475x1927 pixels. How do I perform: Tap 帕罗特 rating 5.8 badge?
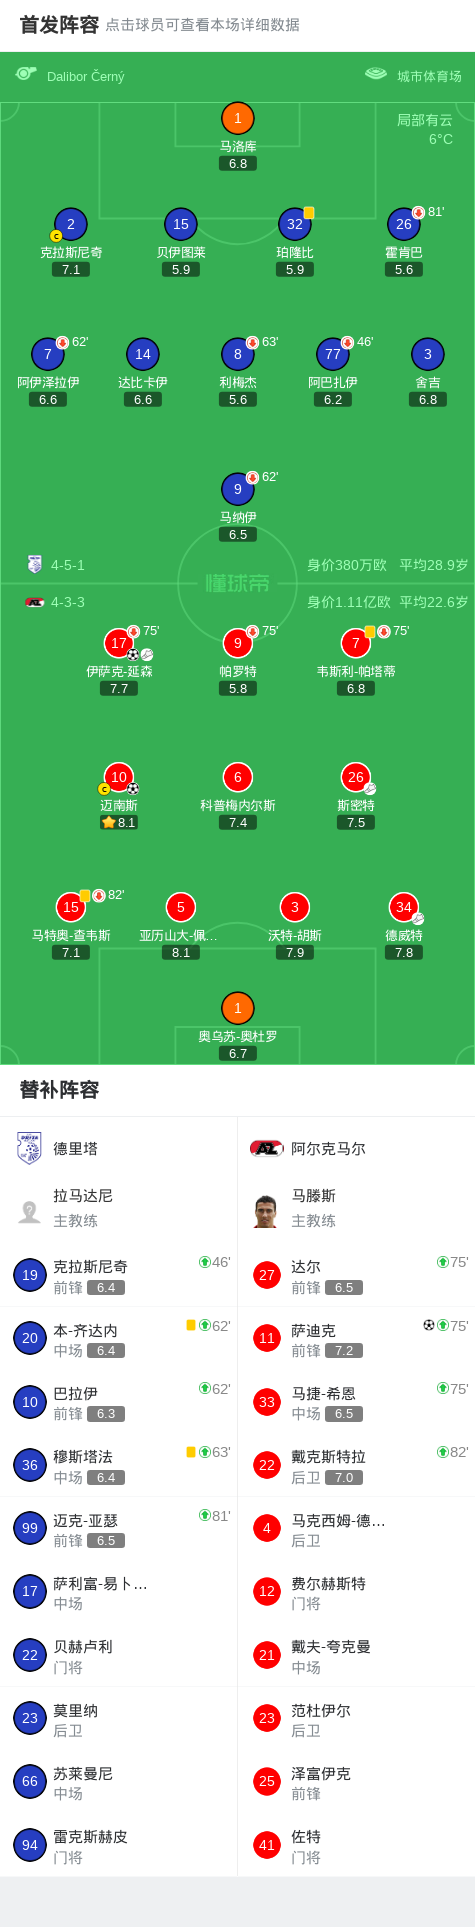(238, 688)
